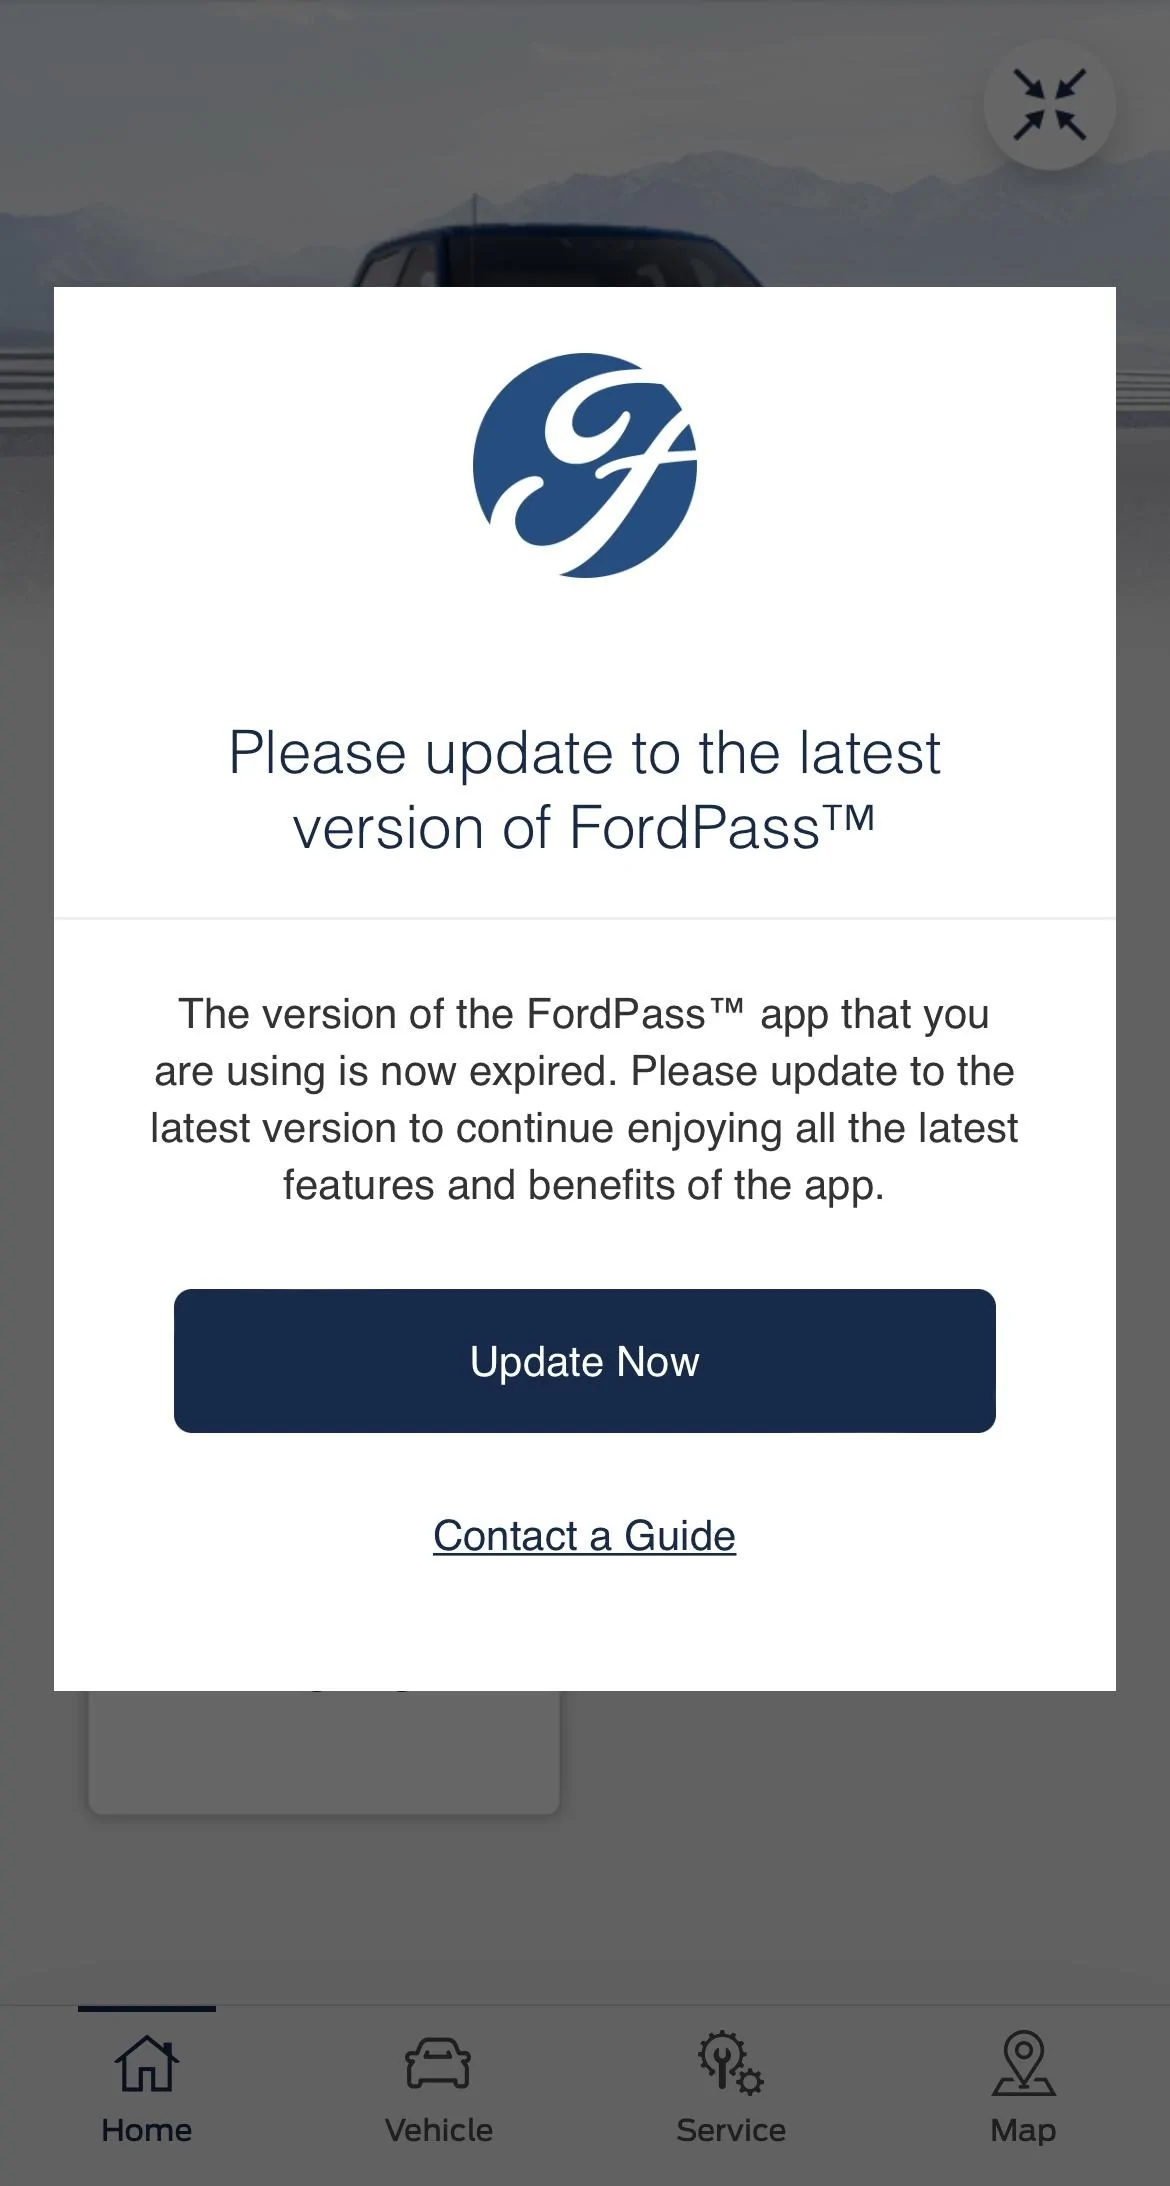Click the "Please update to the latest version" heading
Image resolution: width=1170 pixels, height=2186 pixels.
(x=585, y=790)
